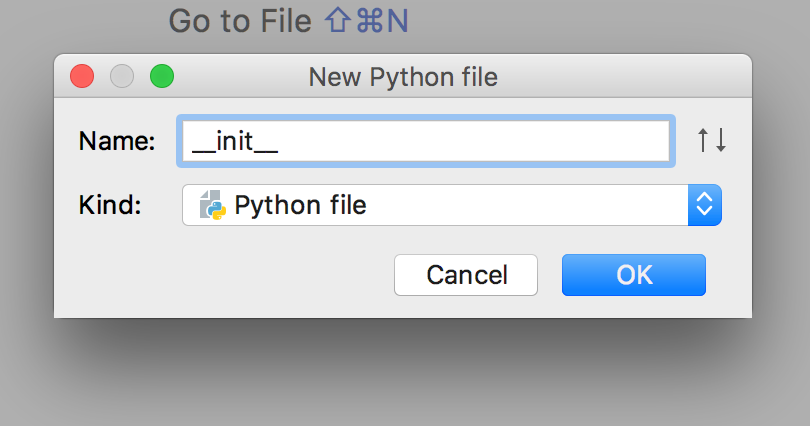Click the Name input field
Viewport: 810px width, 426px height.
pyautogui.click(x=426, y=141)
